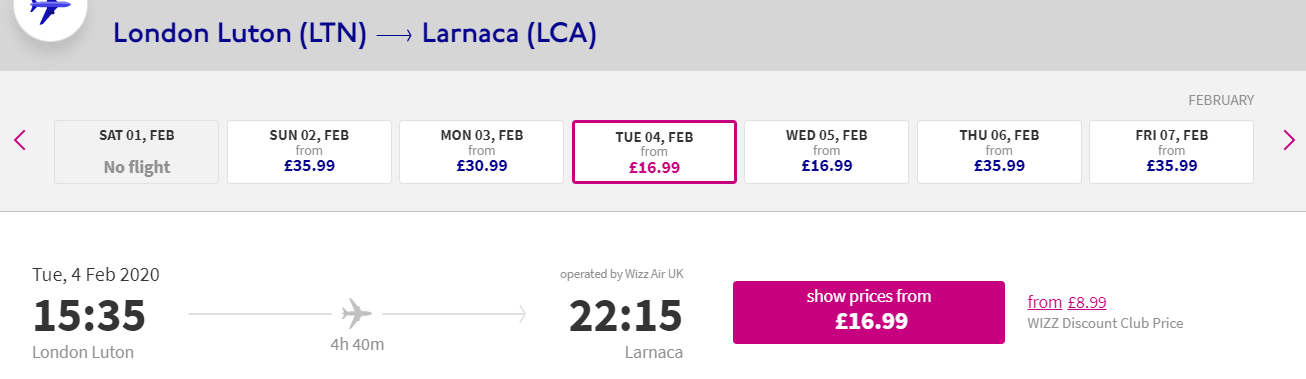The image size is (1306, 379).
Task: Click the 22:15 arrival time
Action: [626, 316]
